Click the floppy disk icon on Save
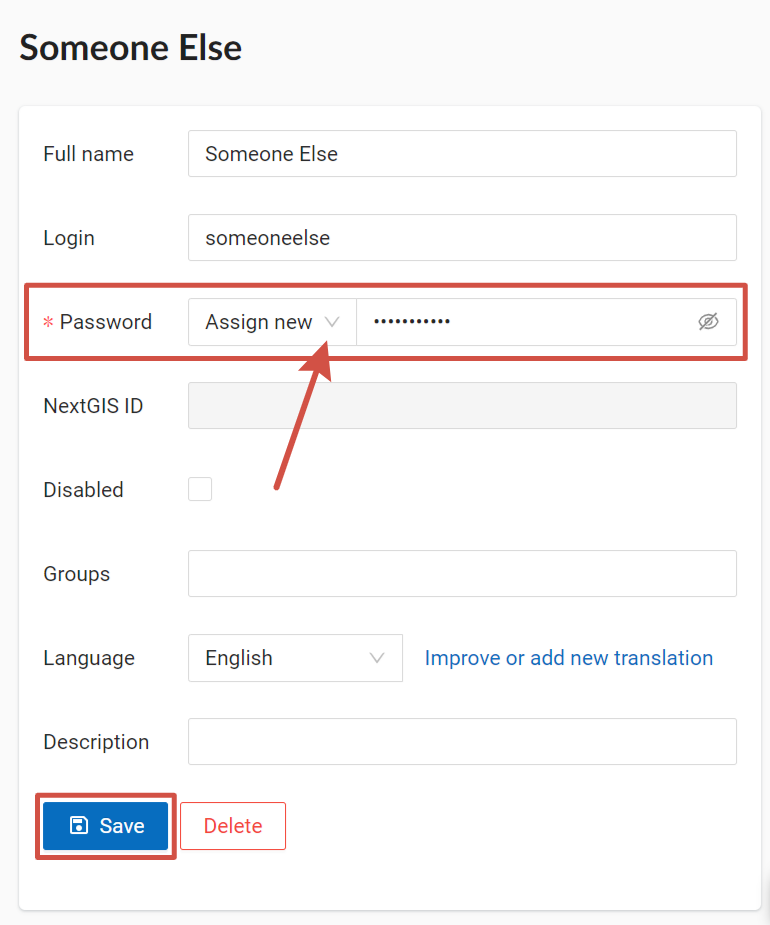Image resolution: width=770 pixels, height=925 pixels. pos(79,825)
